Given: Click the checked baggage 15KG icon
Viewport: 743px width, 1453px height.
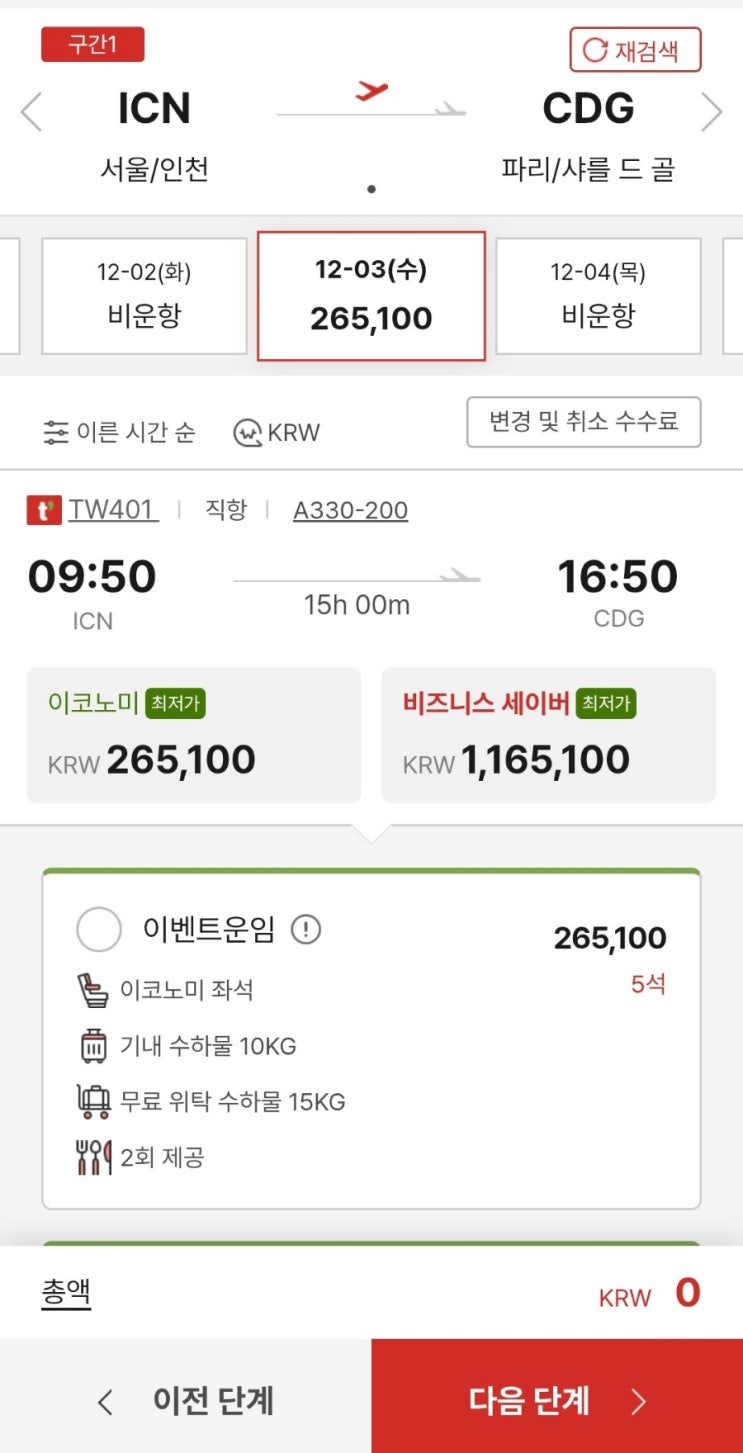Looking at the screenshot, I should 93,1102.
